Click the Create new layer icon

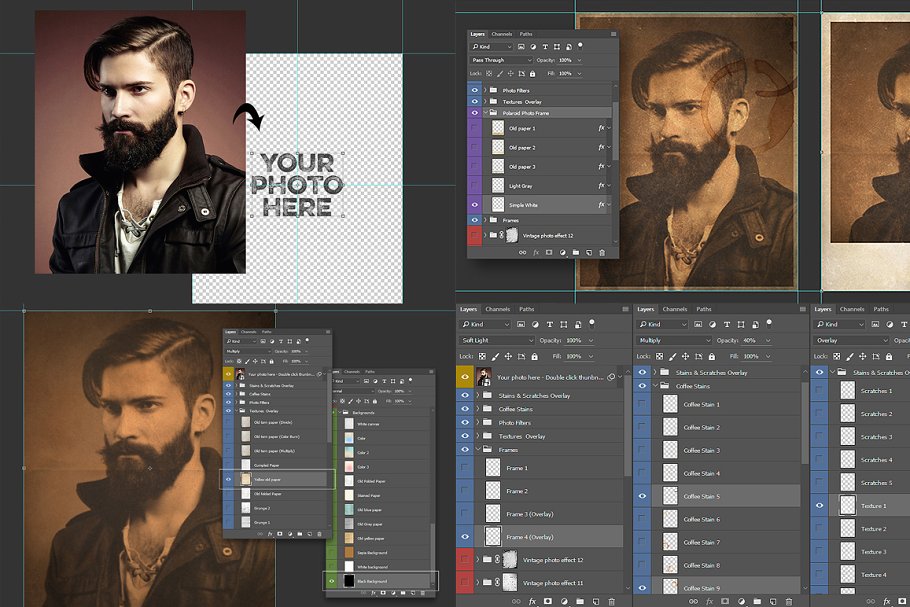coord(589,252)
